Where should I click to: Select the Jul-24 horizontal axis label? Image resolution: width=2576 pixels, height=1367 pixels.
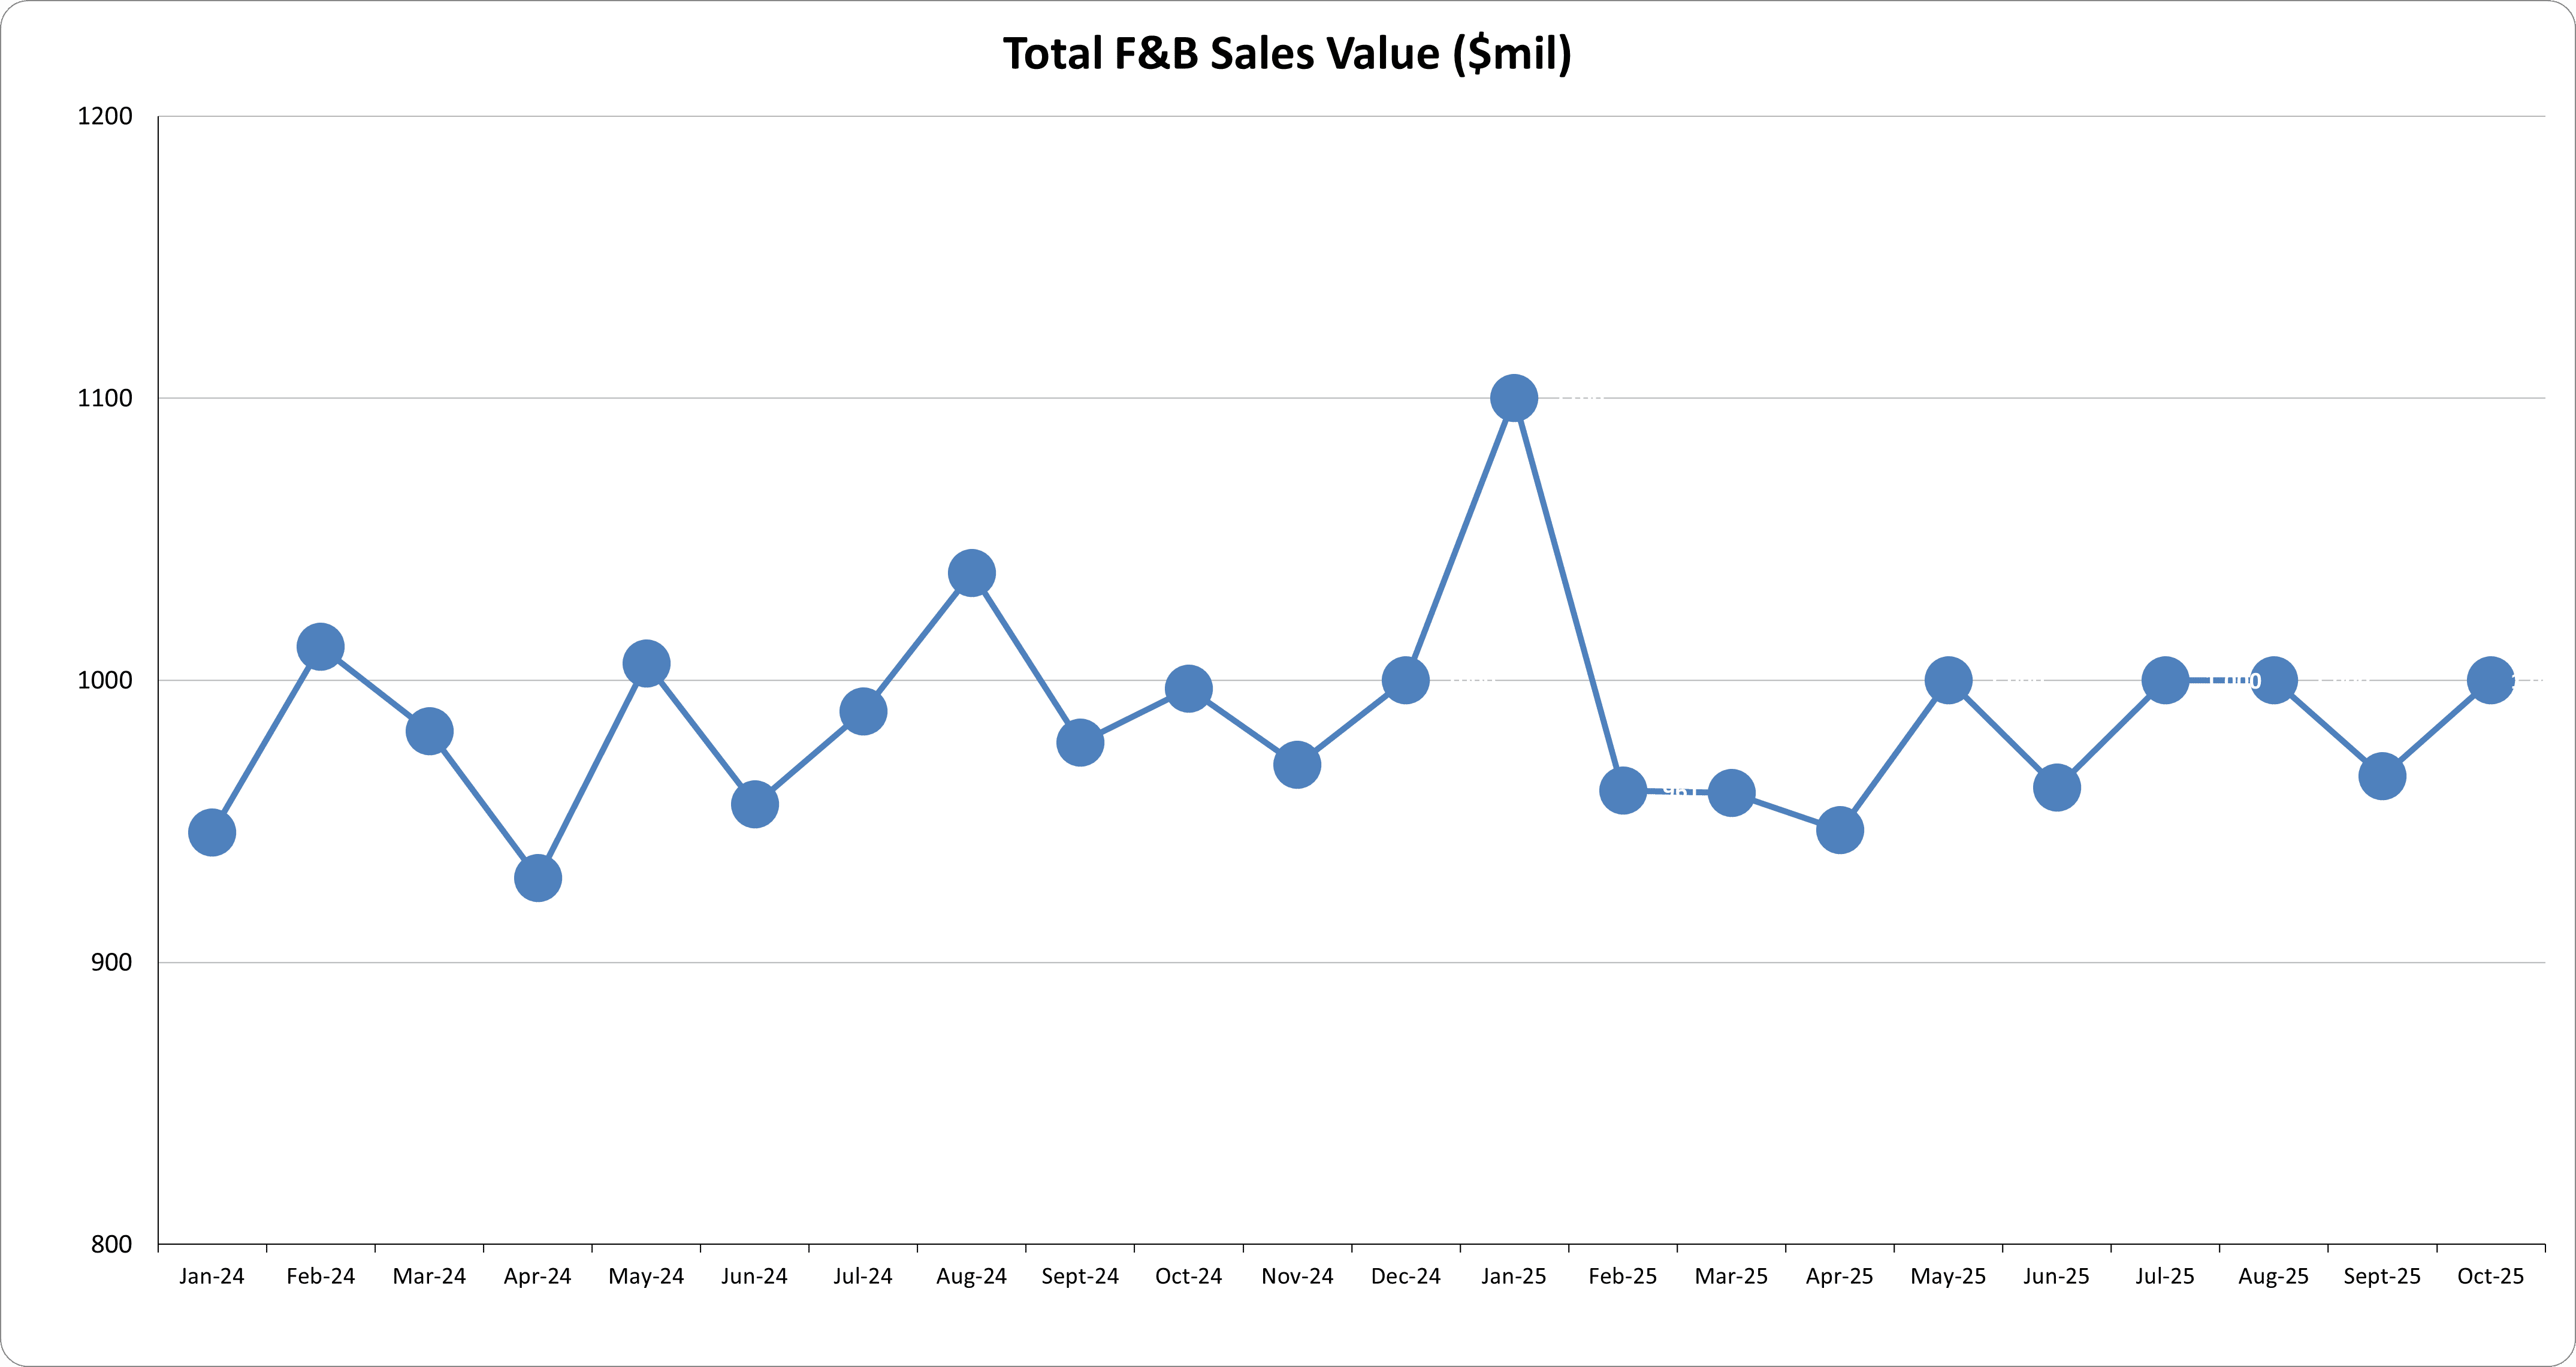pos(863,1276)
